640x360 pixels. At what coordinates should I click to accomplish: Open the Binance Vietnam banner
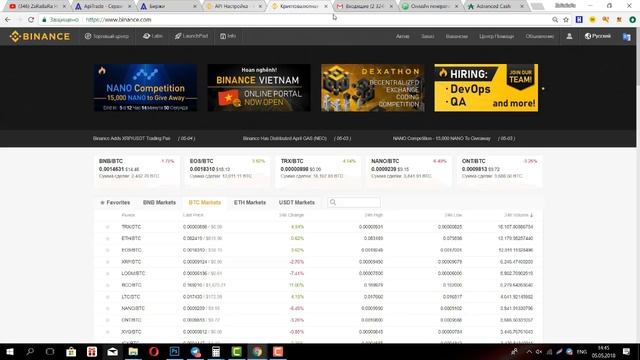[x=259, y=88]
